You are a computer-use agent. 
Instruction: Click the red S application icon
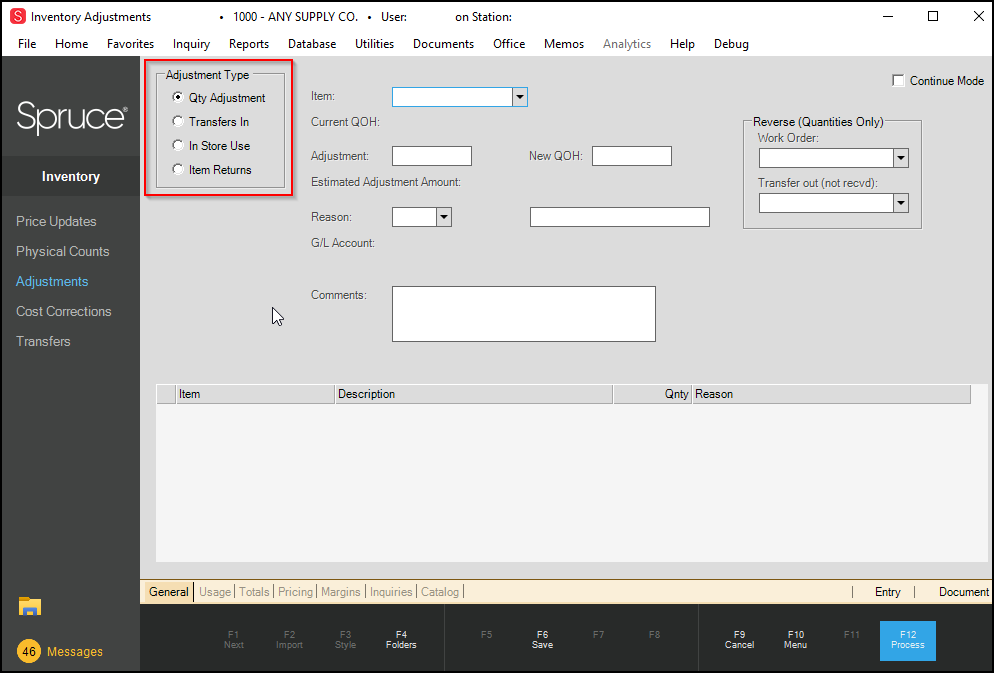pyautogui.click(x=18, y=16)
